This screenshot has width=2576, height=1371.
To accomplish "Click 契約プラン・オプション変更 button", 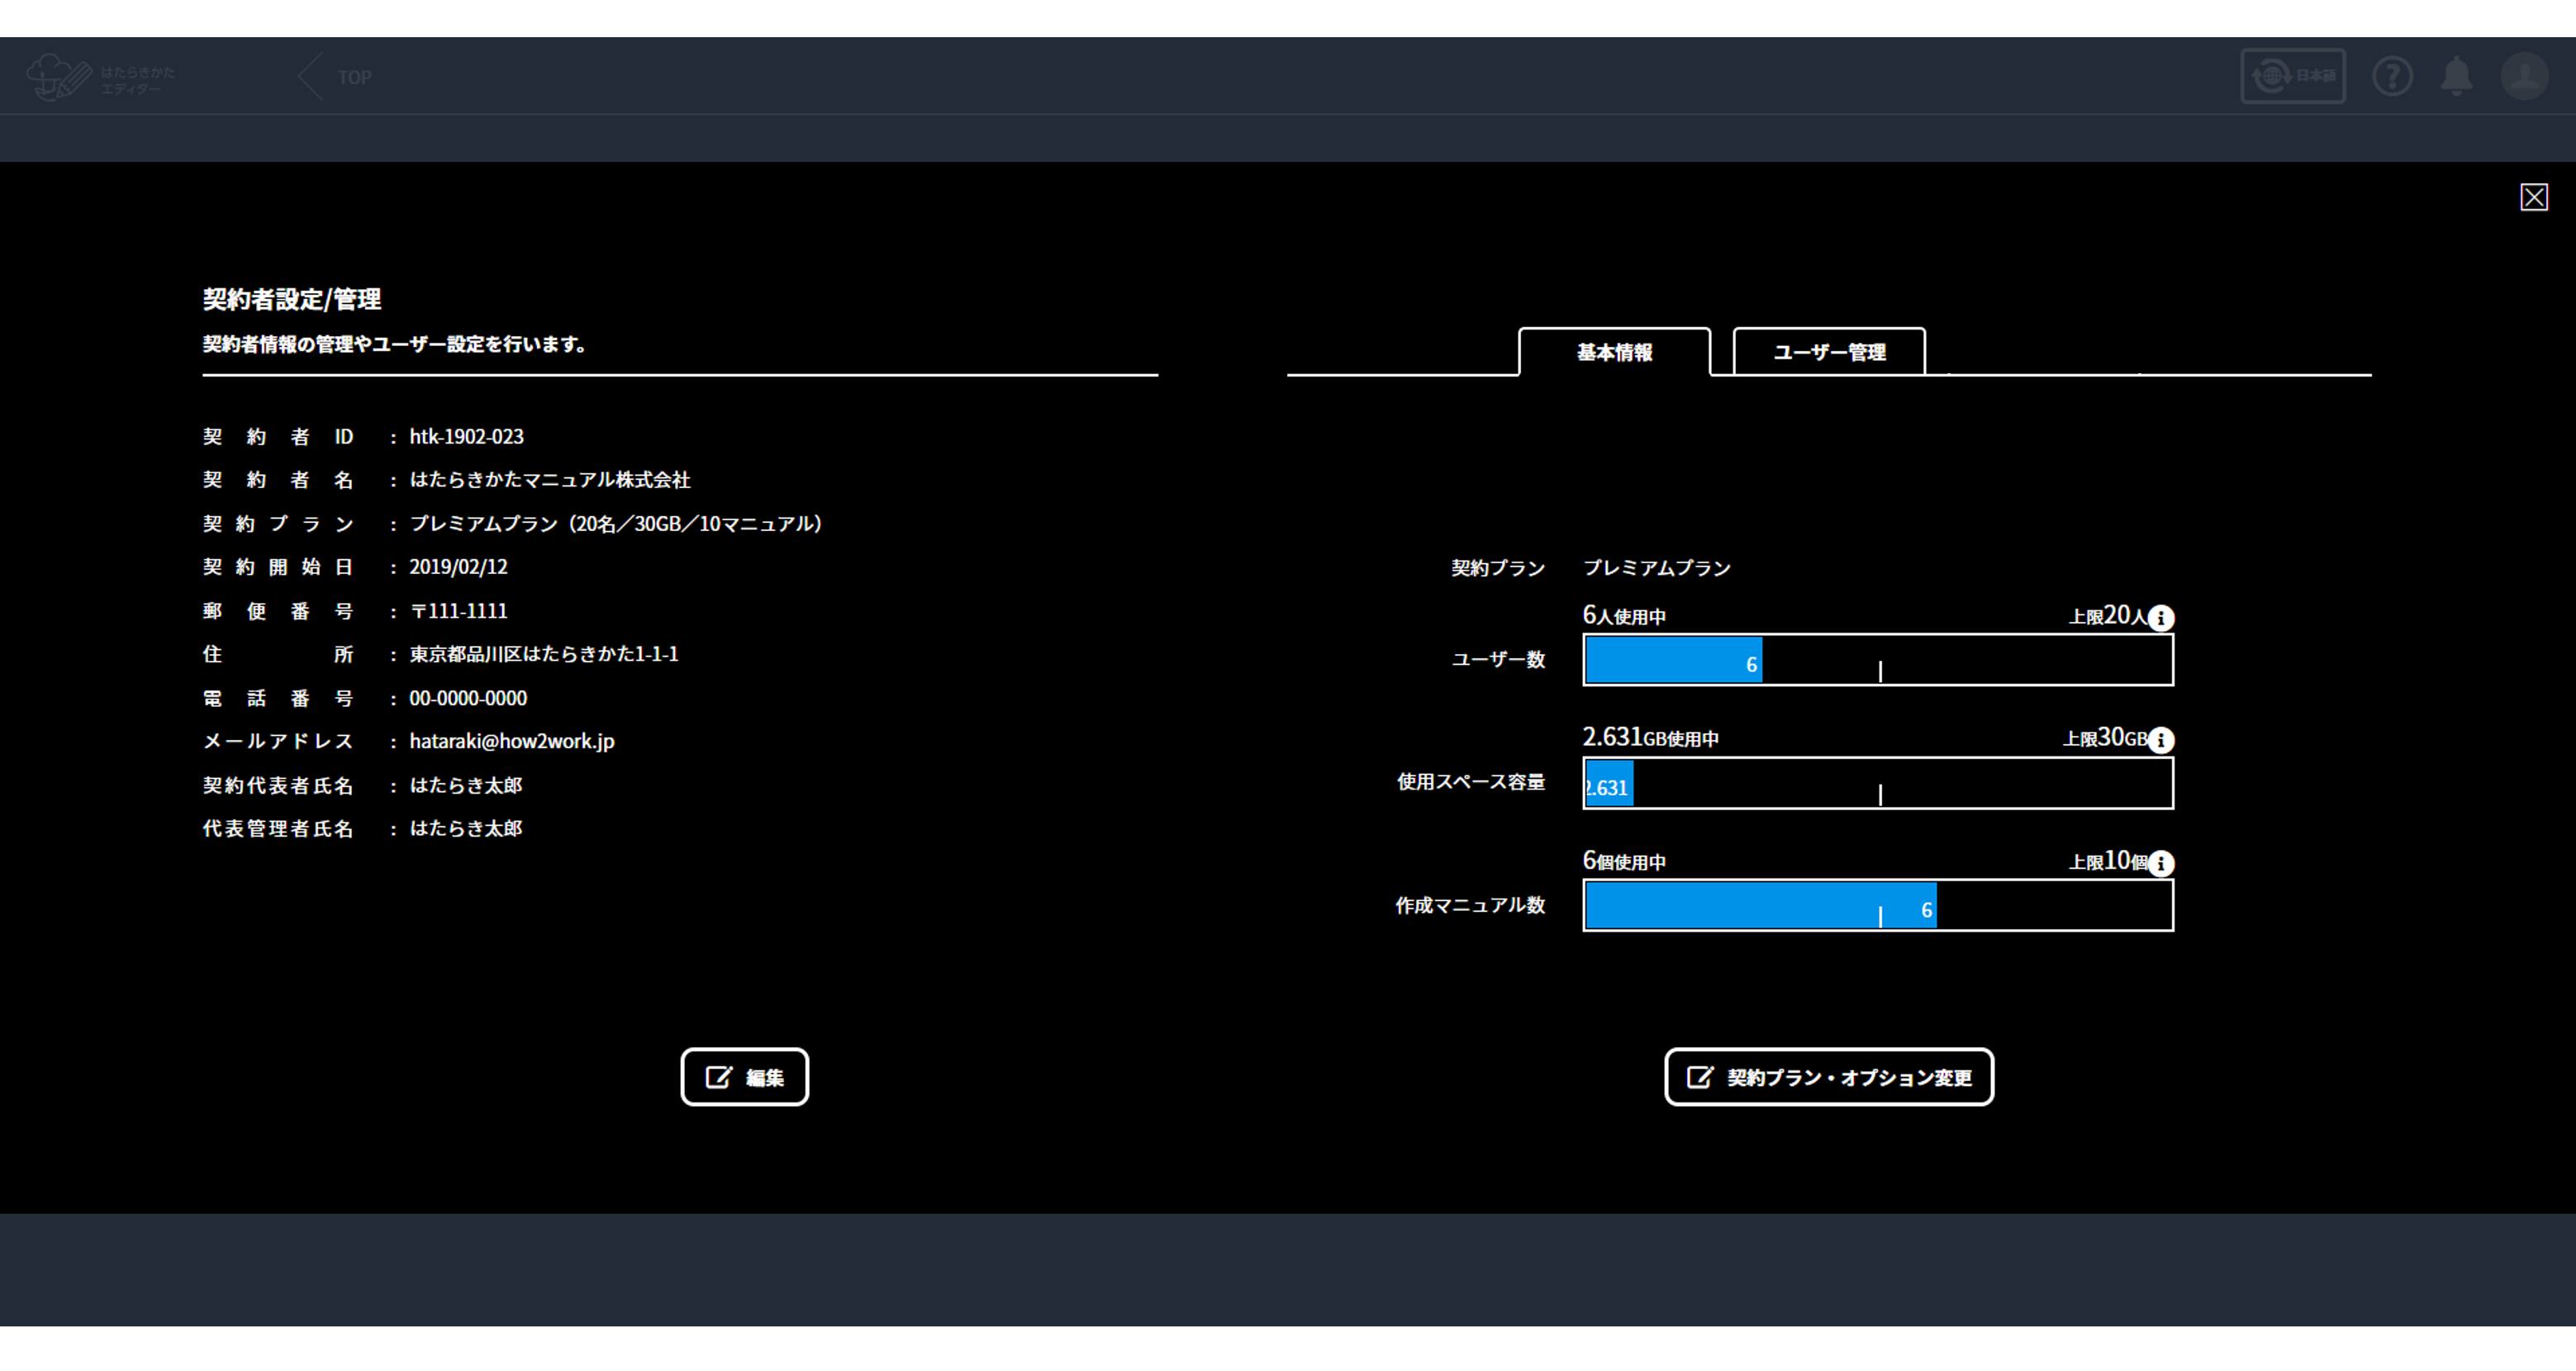I will pos(1828,1077).
